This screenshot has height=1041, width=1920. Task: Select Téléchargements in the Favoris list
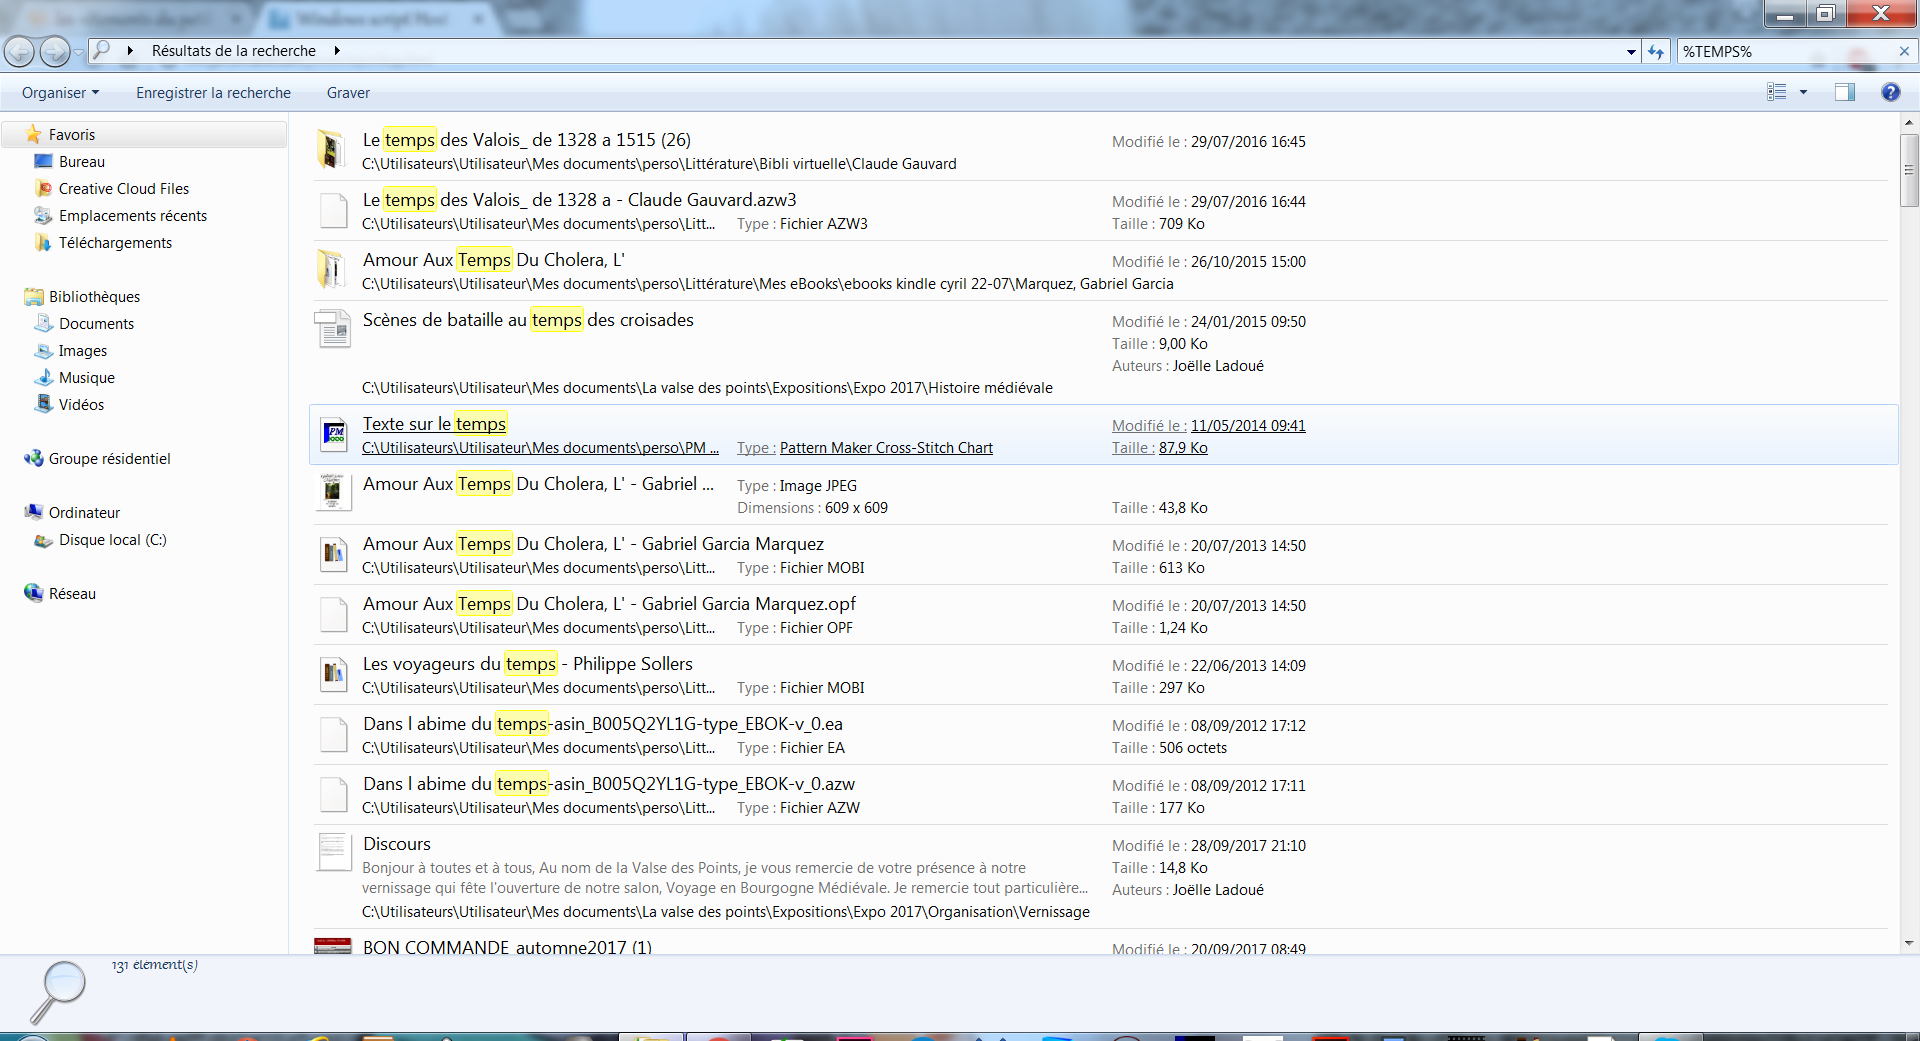click(115, 242)
